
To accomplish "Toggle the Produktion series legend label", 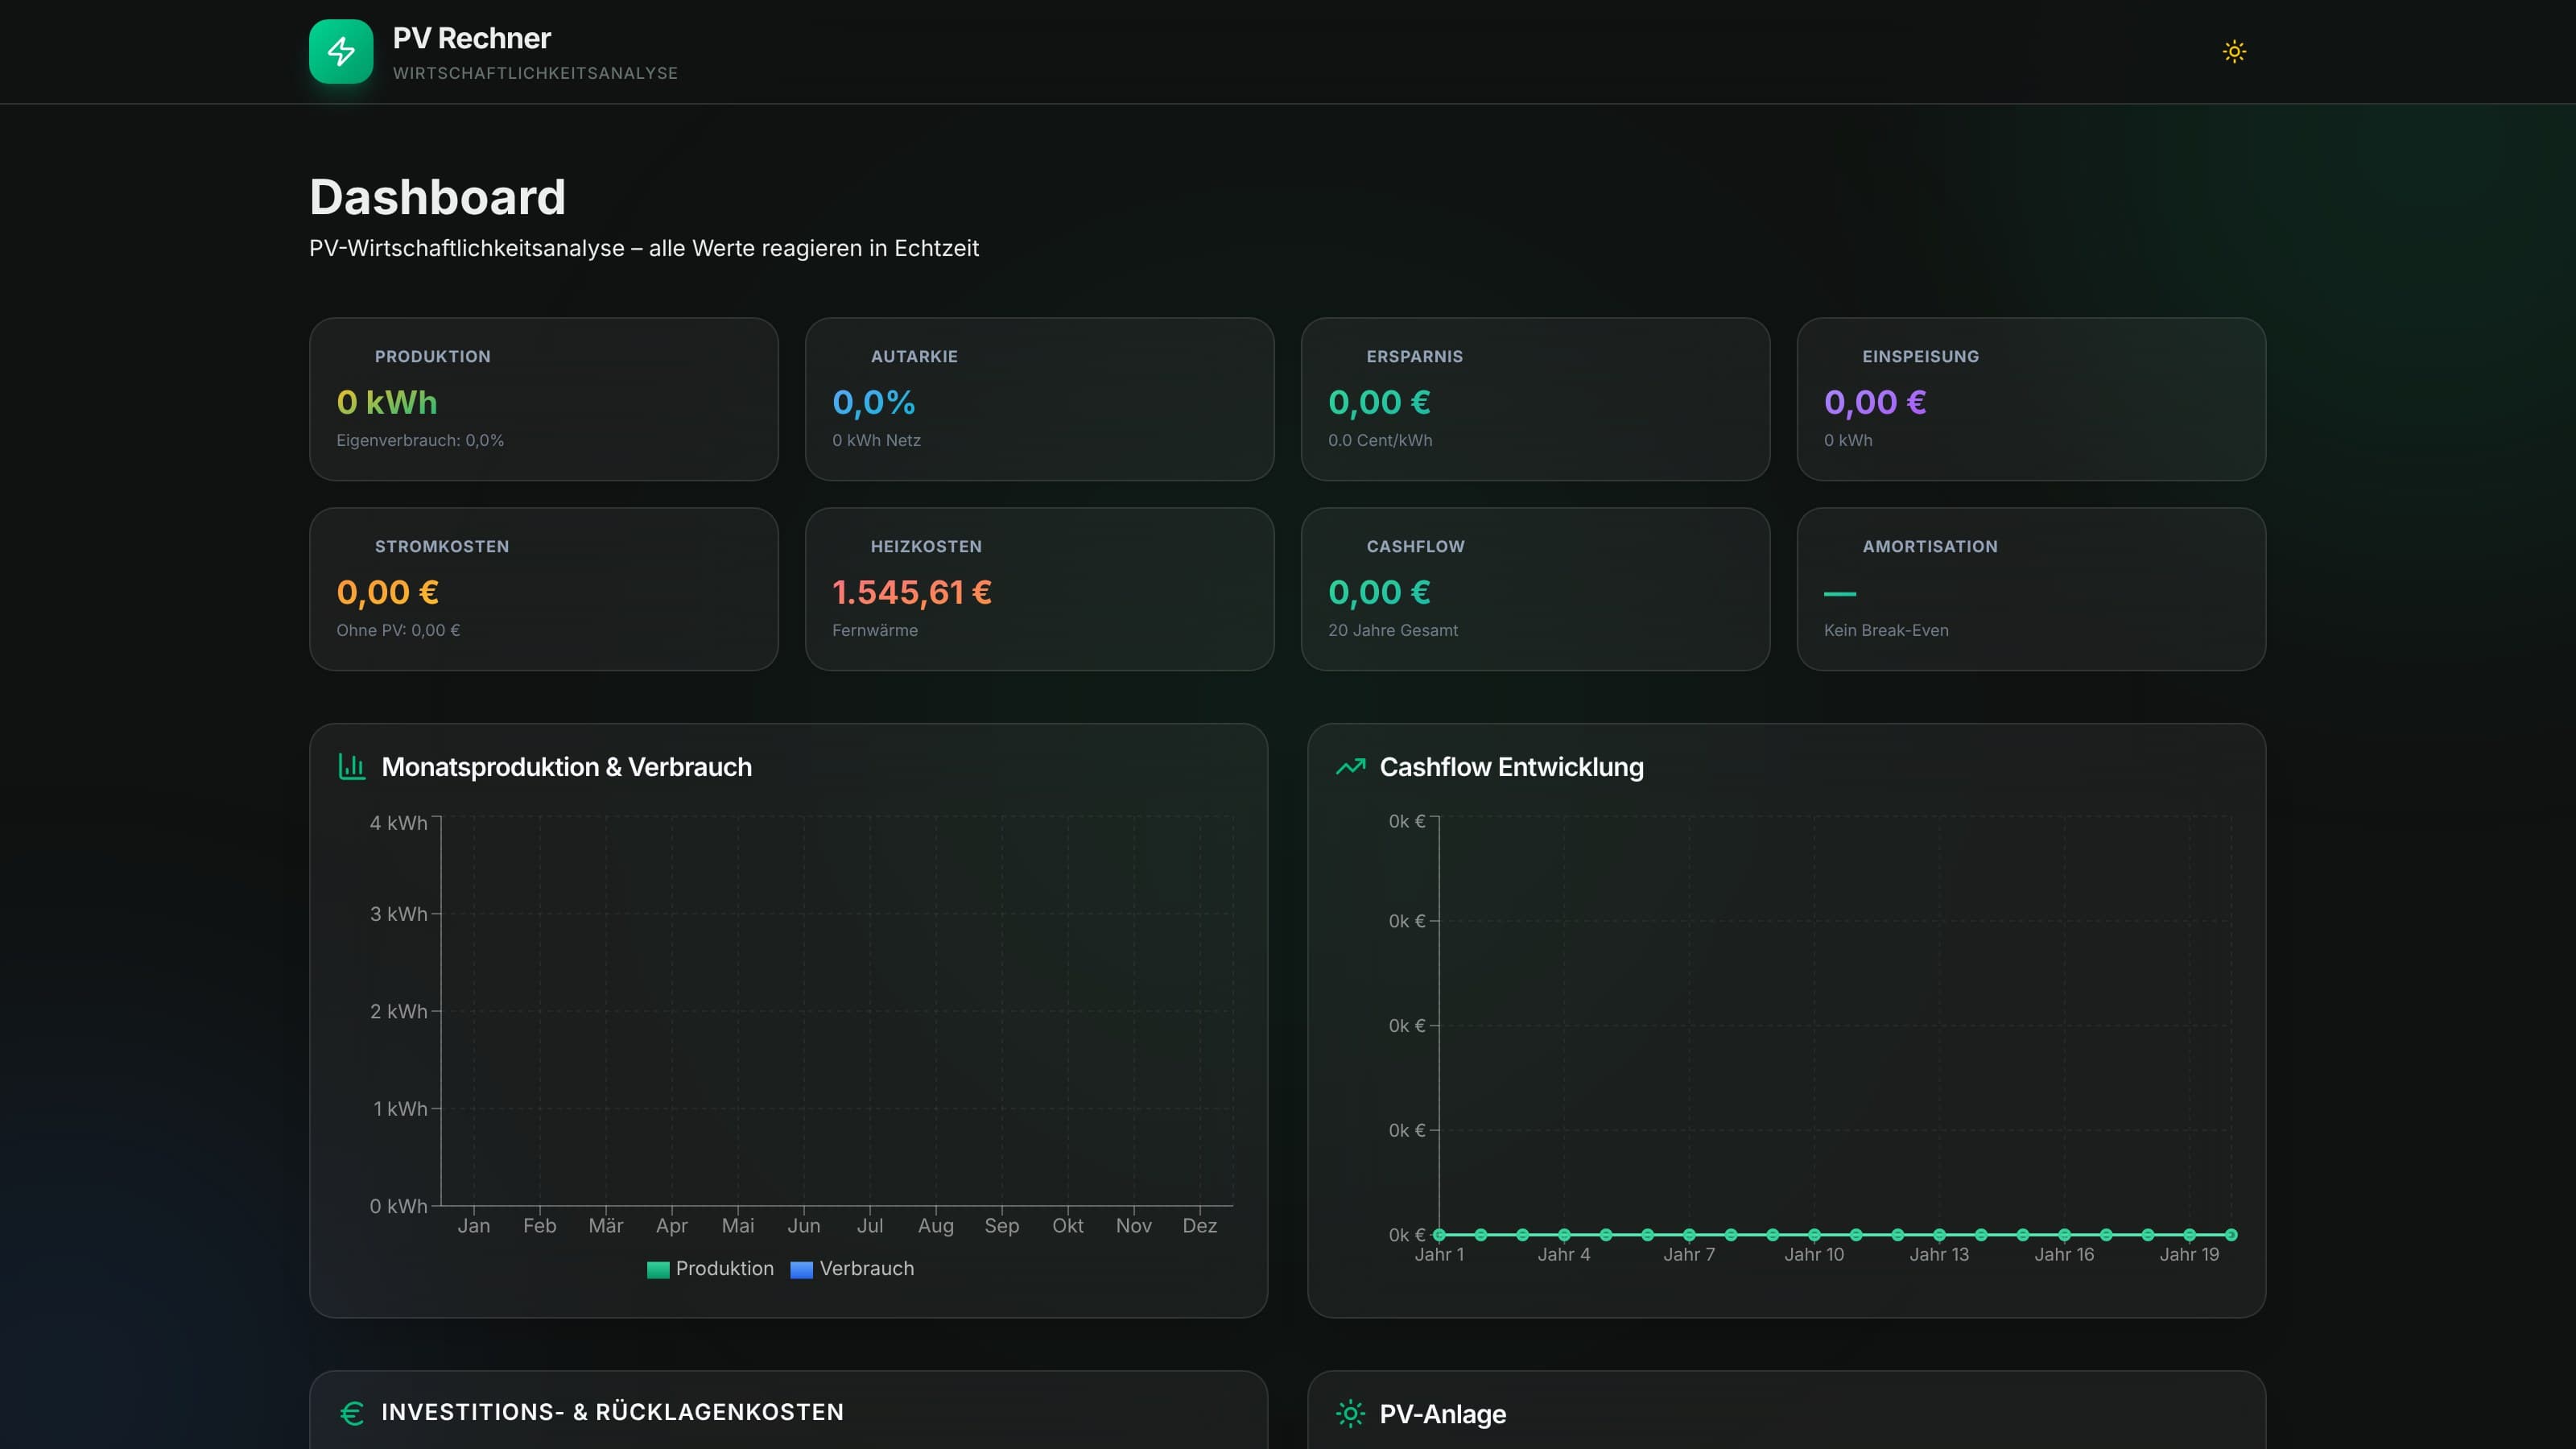I will point(724,1268).
